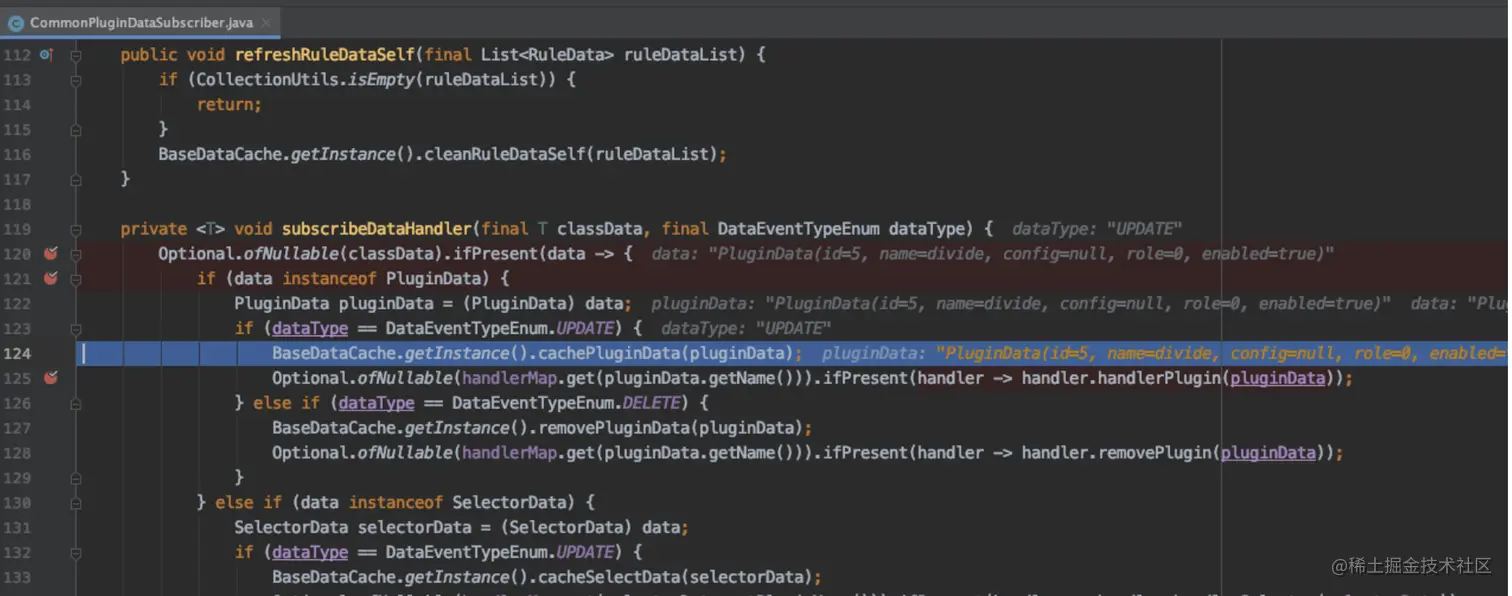Collapse the if block at line 132

coord(76,552)
